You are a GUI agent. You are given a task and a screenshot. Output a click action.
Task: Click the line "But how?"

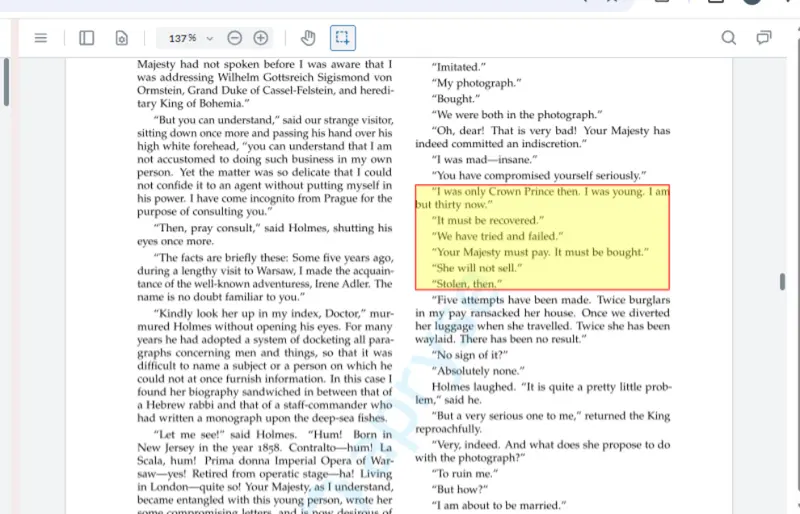[460, 489]
